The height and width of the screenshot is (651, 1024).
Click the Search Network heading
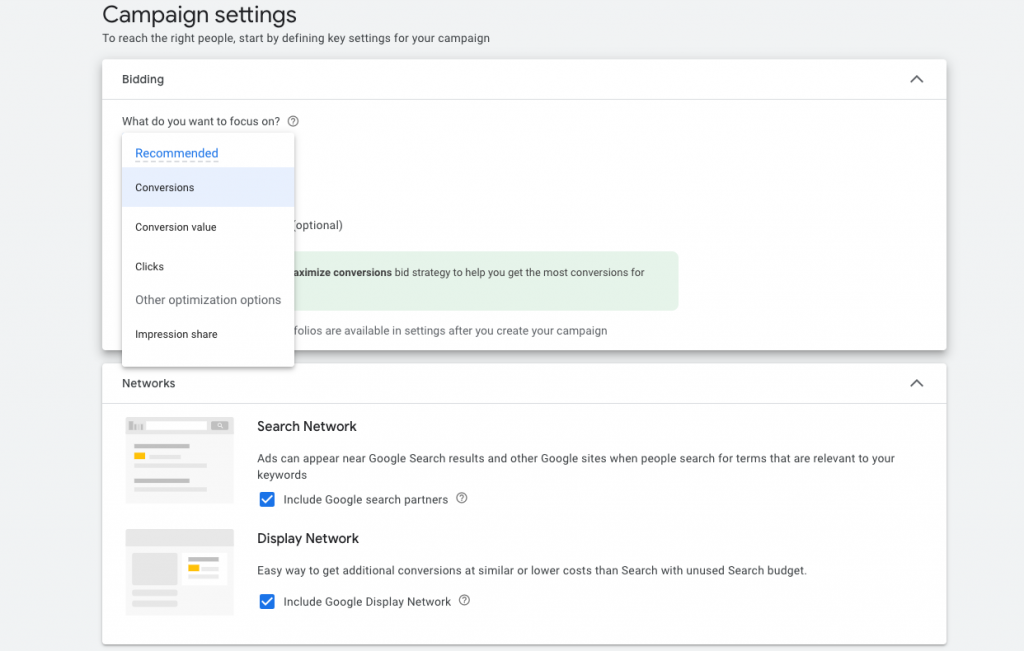coord(307,426)
